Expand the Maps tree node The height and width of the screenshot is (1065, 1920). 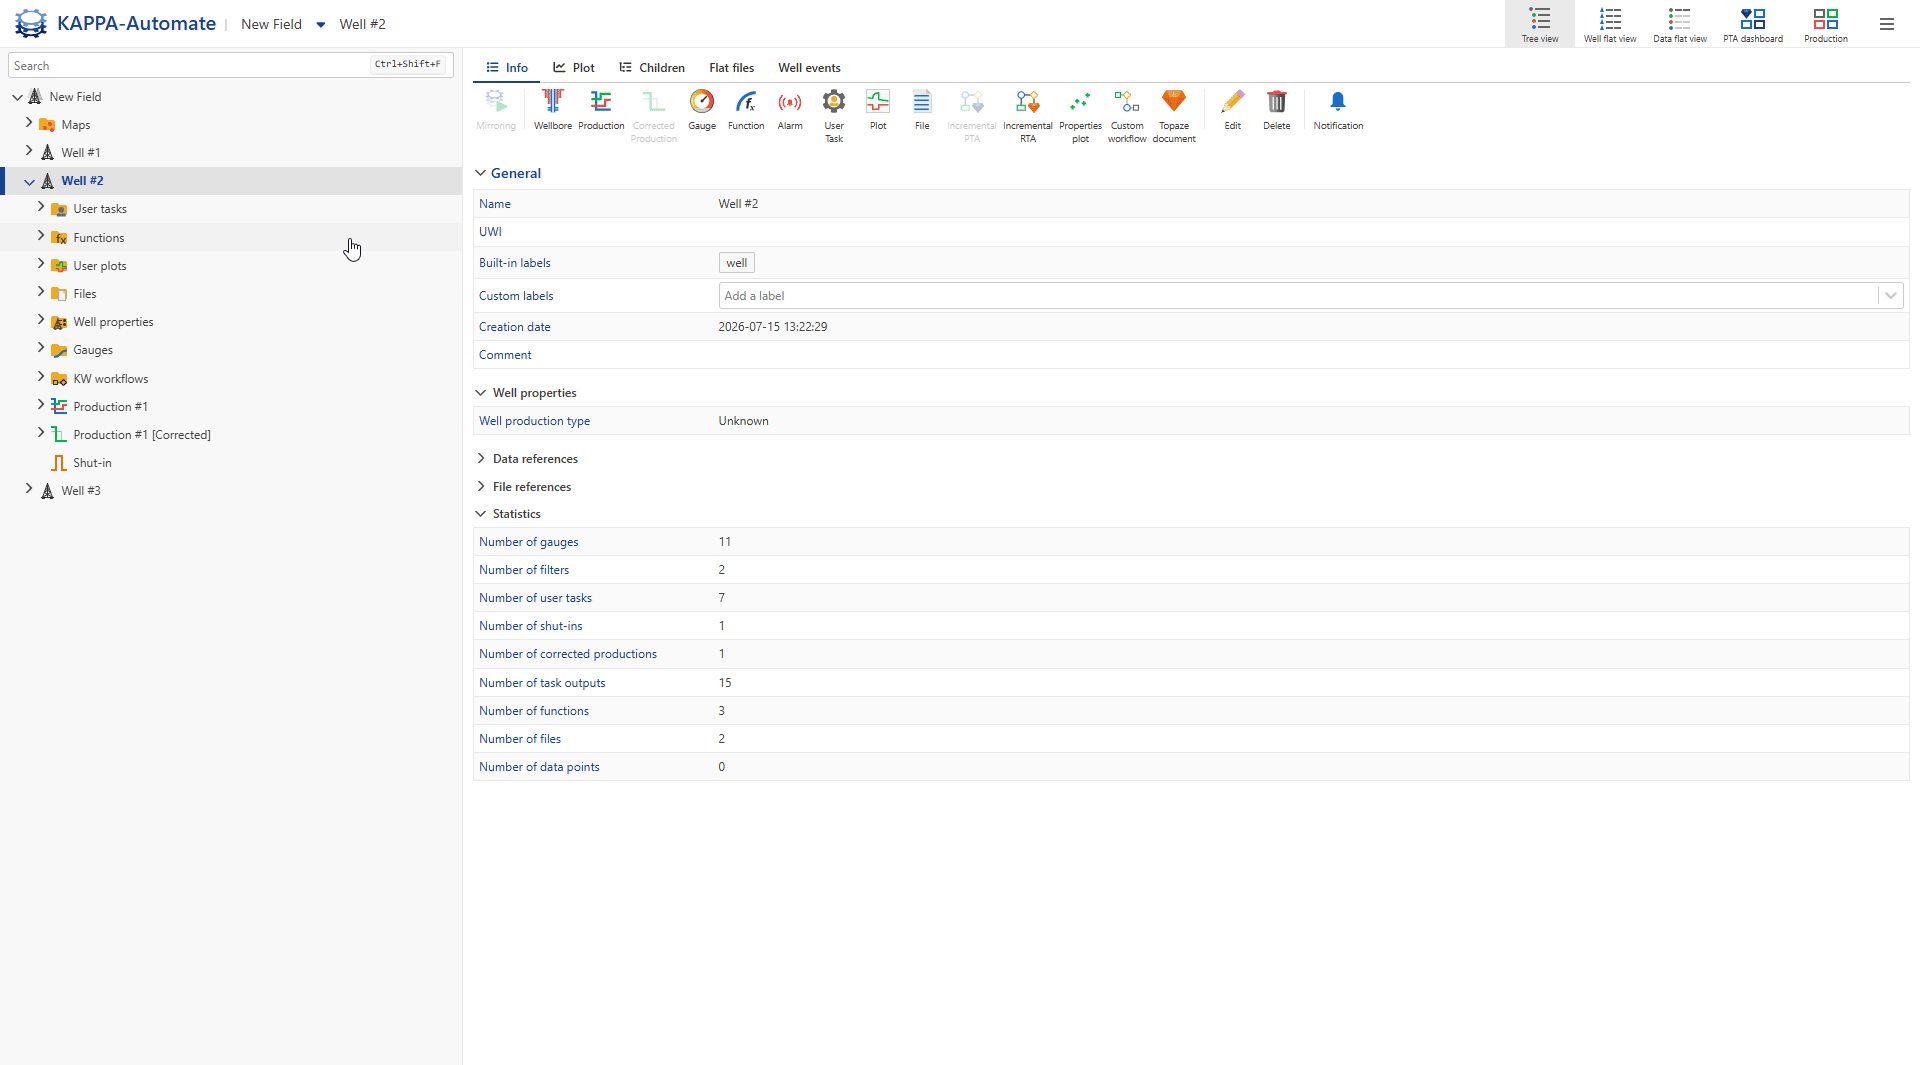point(29,124)
